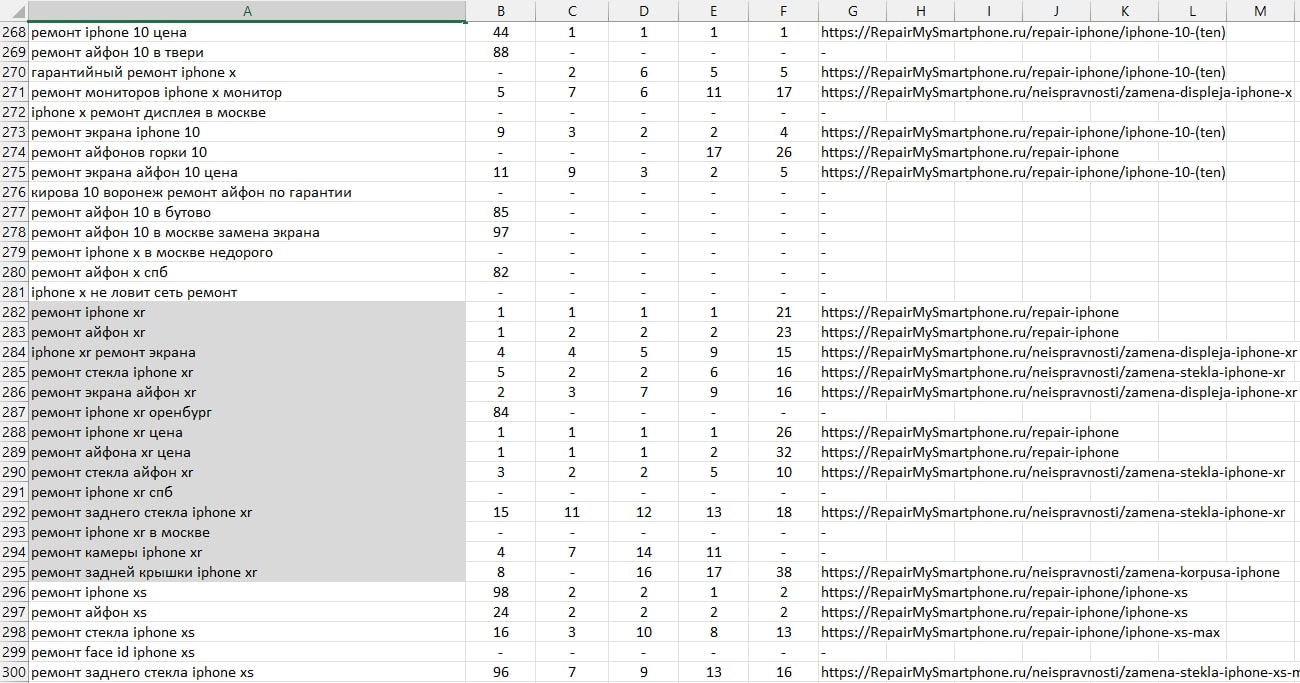Click cell 'ремонт айфон 10 в москве замена экрана'
Viewport: 1300px width, 683px height.
(247, 232)
